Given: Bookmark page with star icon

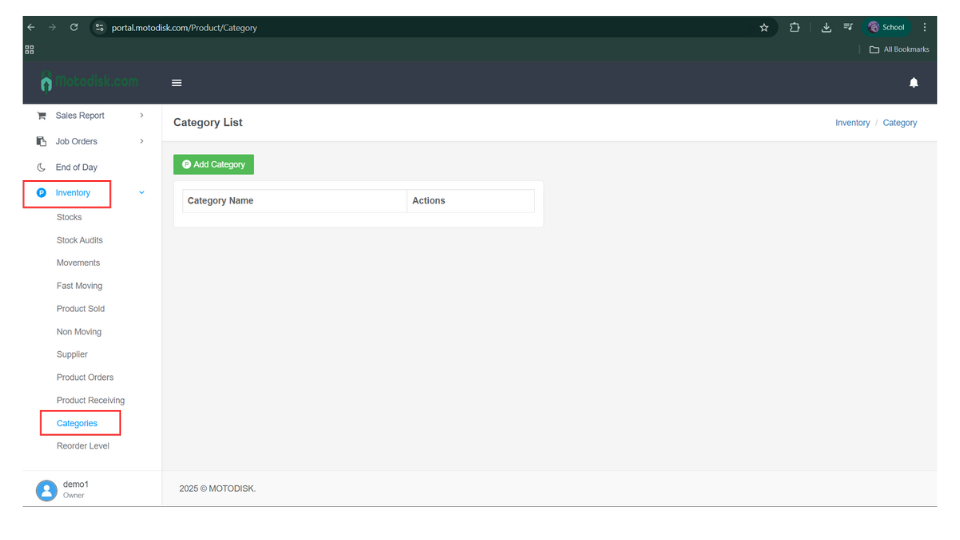Looking at the screenshot, I should pyautogui.click(x=764, y=27).
